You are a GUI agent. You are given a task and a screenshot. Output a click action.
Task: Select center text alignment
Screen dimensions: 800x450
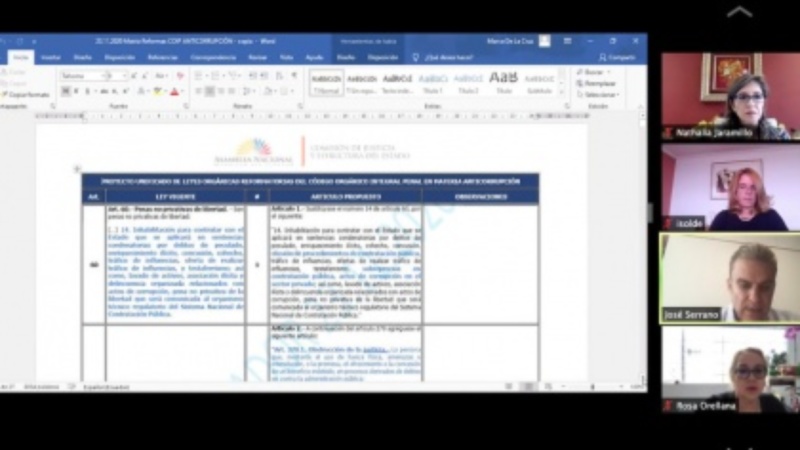[209, 92]
